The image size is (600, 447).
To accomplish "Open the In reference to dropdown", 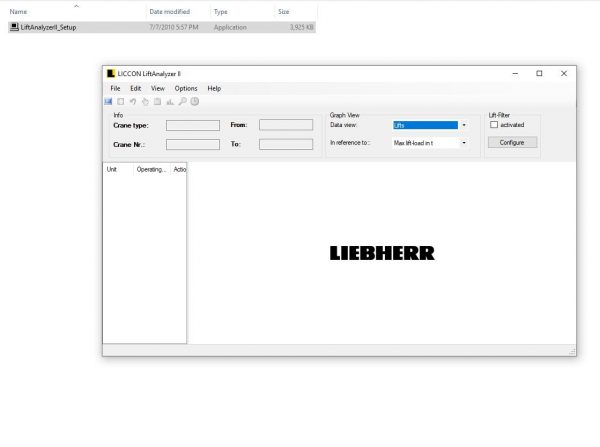I will [x=464, y=143].
